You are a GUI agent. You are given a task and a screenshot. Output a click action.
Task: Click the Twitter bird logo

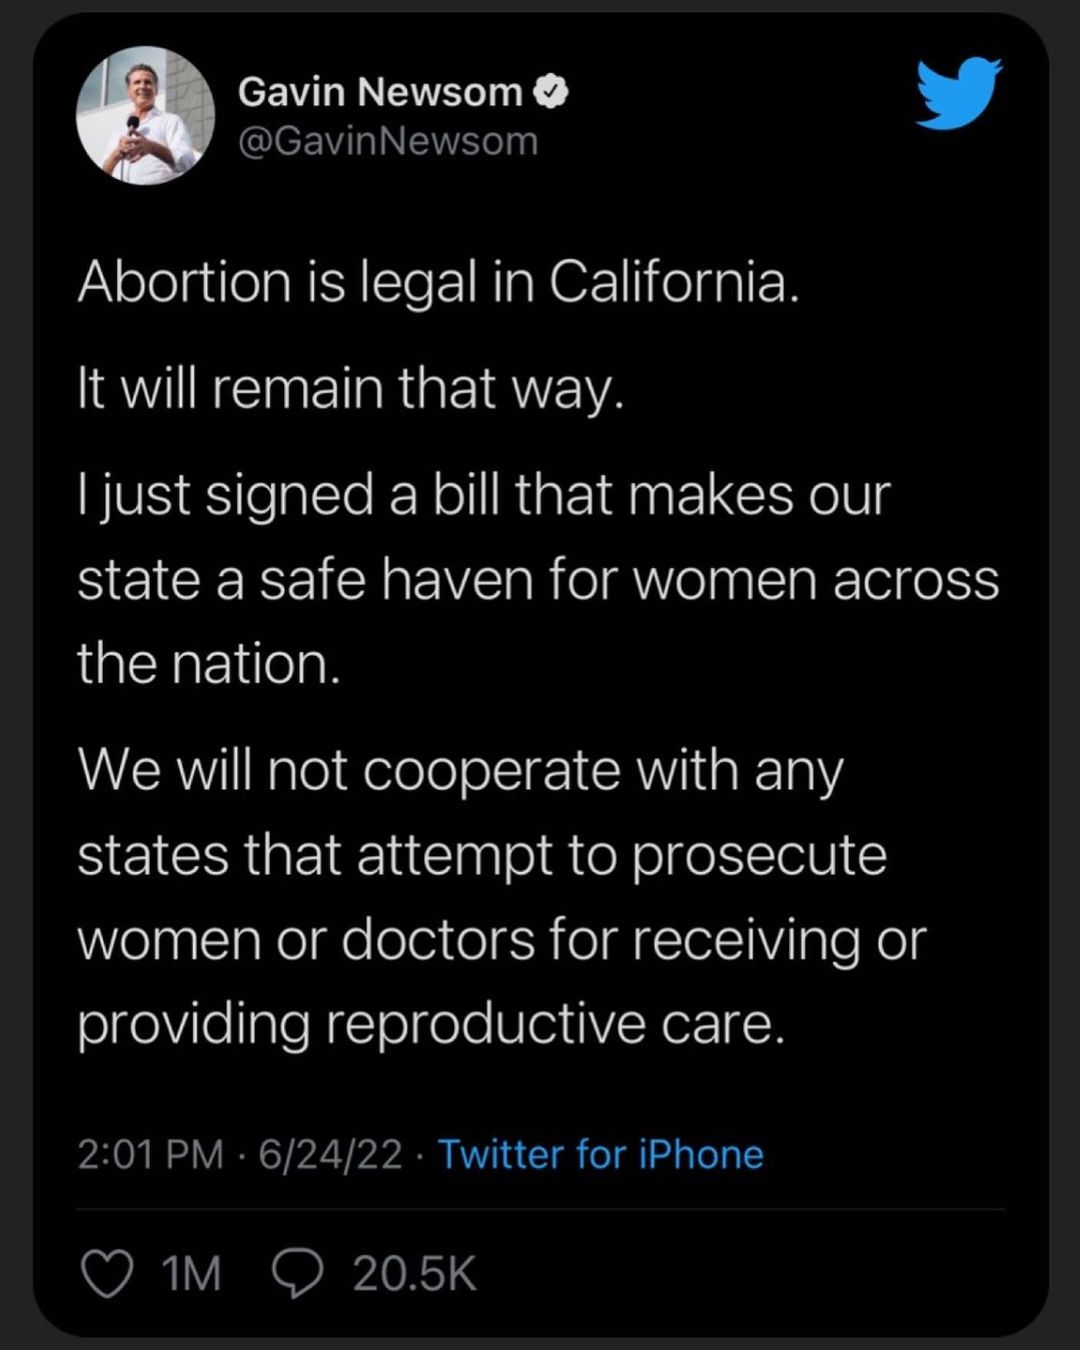pos(958,93)
